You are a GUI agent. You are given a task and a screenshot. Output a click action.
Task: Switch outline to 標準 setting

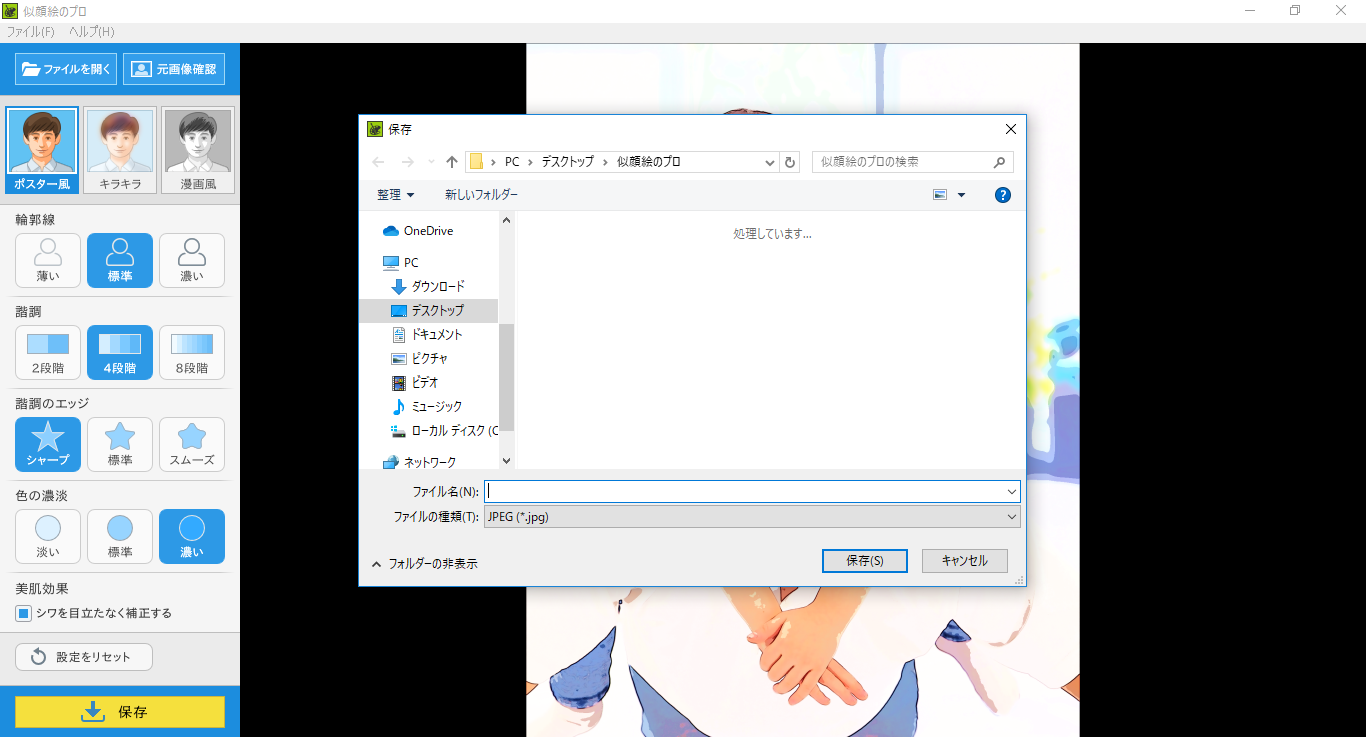coord(119,260)
